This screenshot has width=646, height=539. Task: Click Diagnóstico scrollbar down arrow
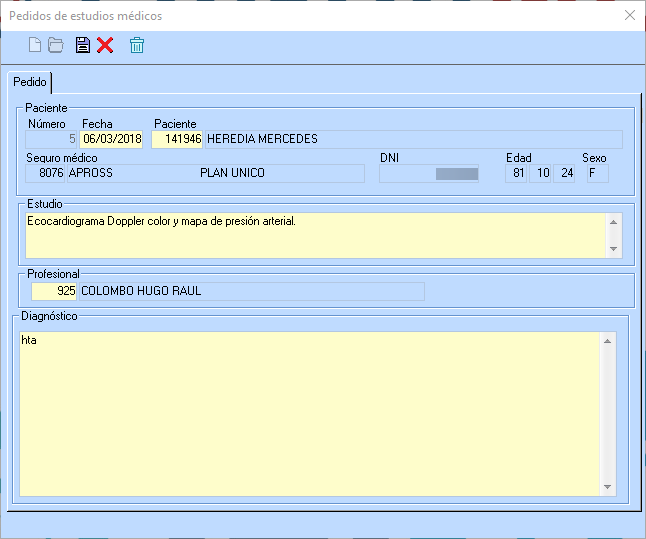608,487
